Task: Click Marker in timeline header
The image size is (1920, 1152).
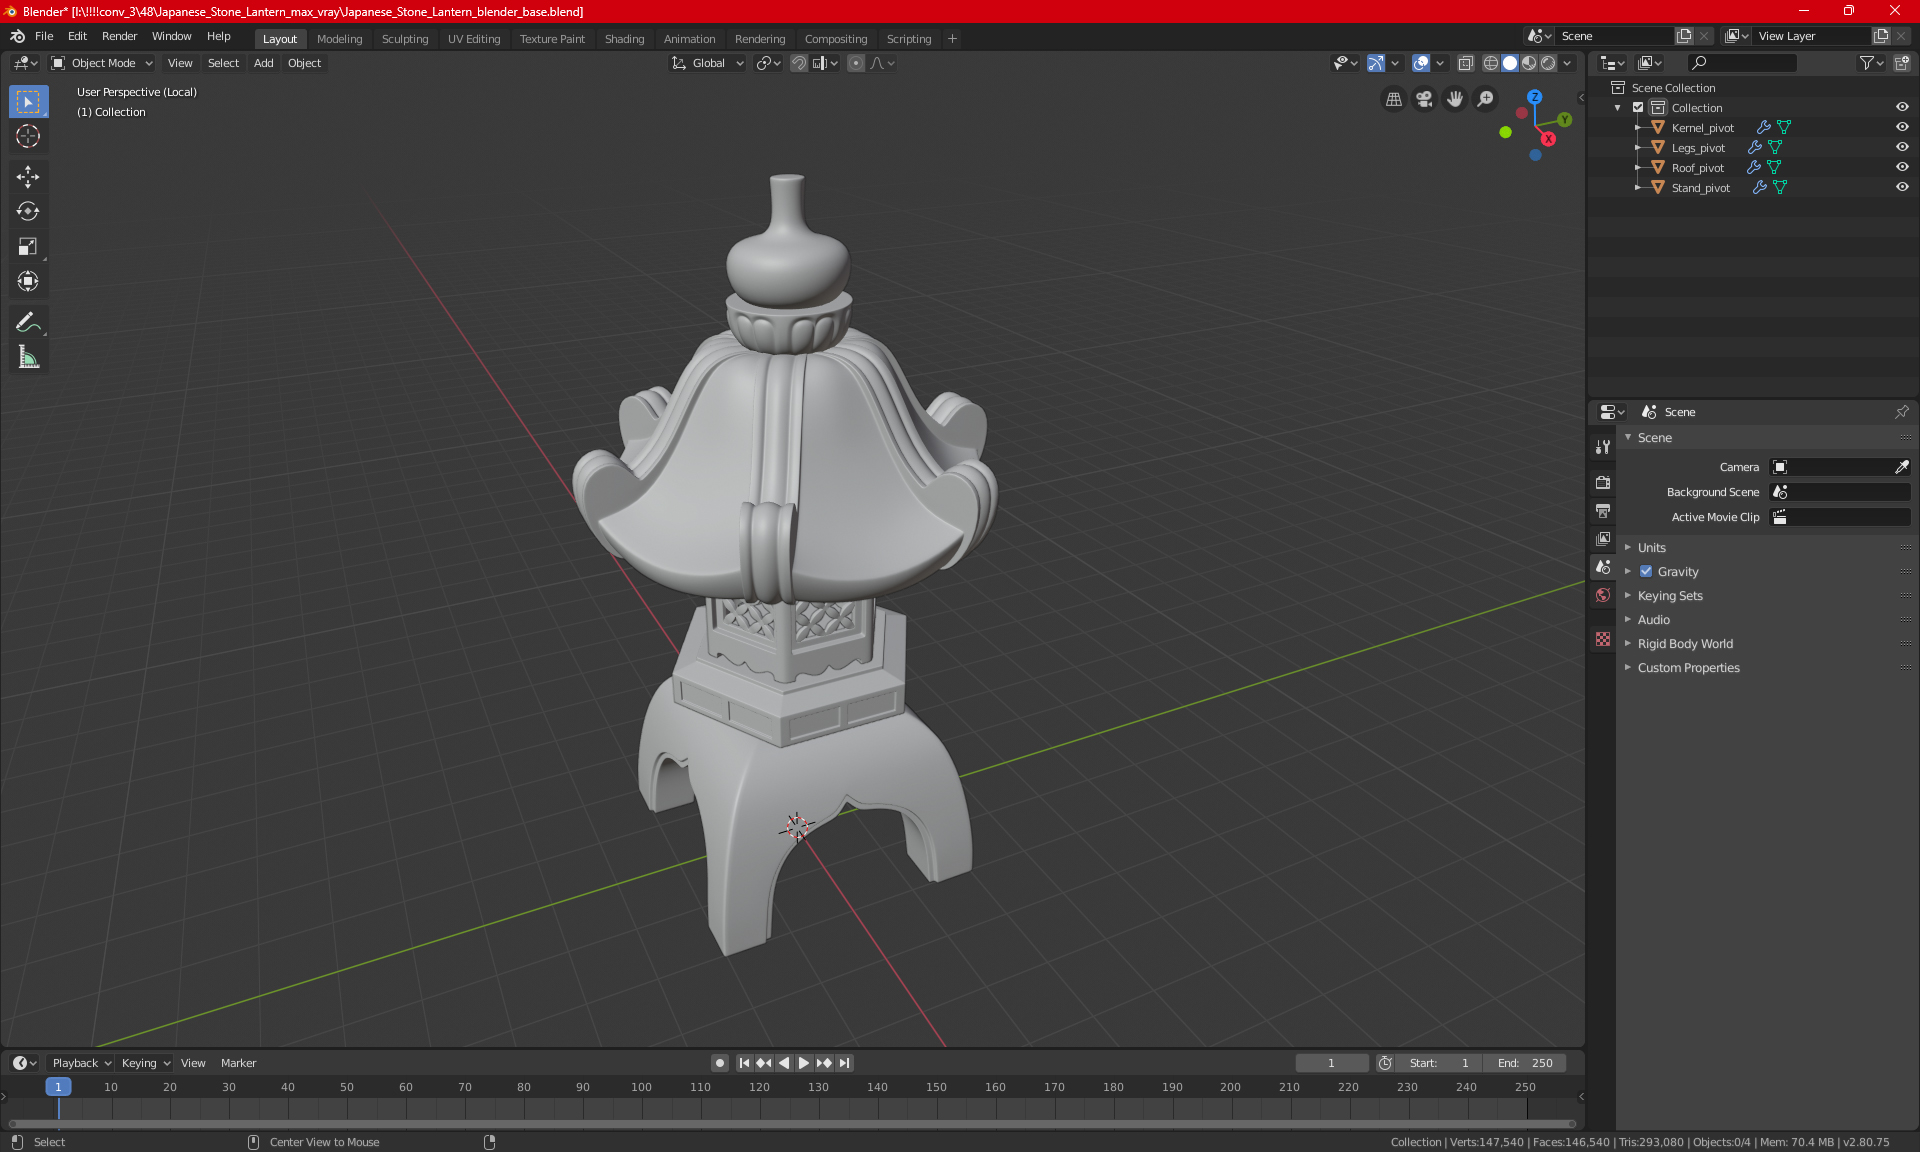Action: (x=238, y=1063)
